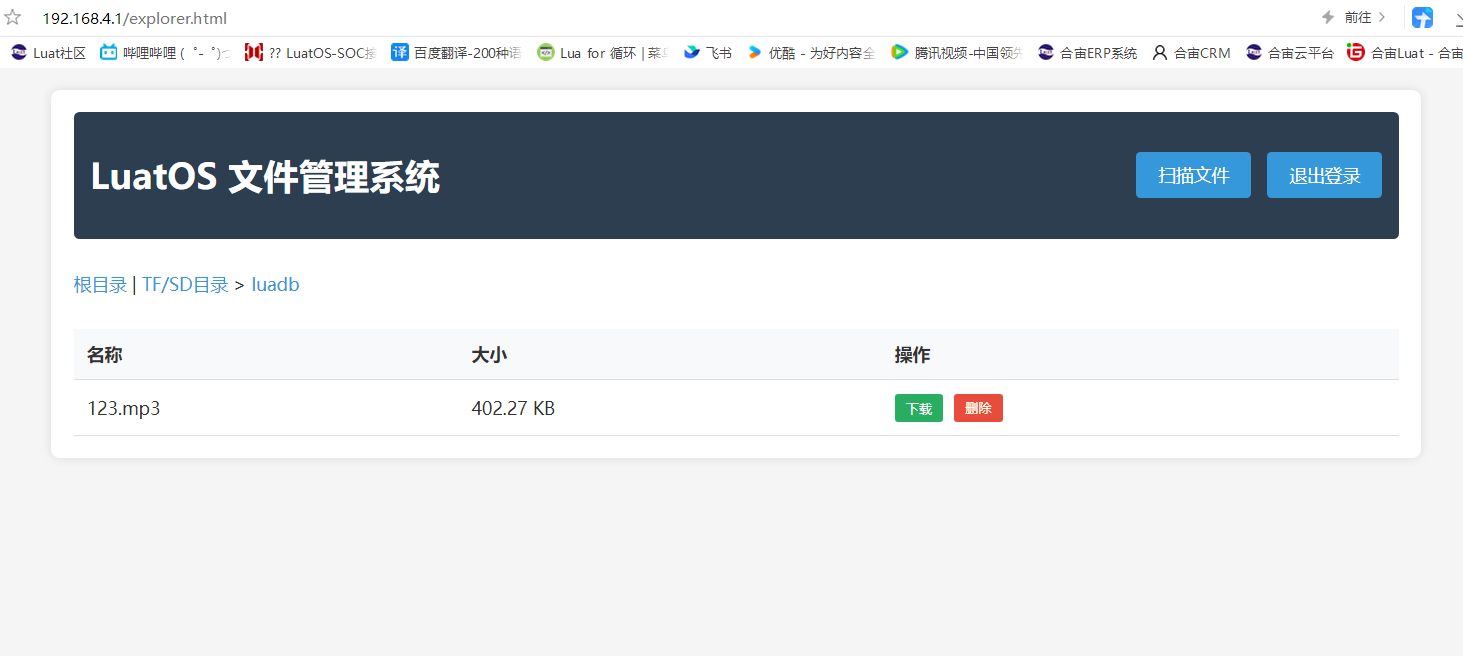Click the LuatOS 文件管理系统 title
Screen dimensions: 1463x656
pos(265,177)
